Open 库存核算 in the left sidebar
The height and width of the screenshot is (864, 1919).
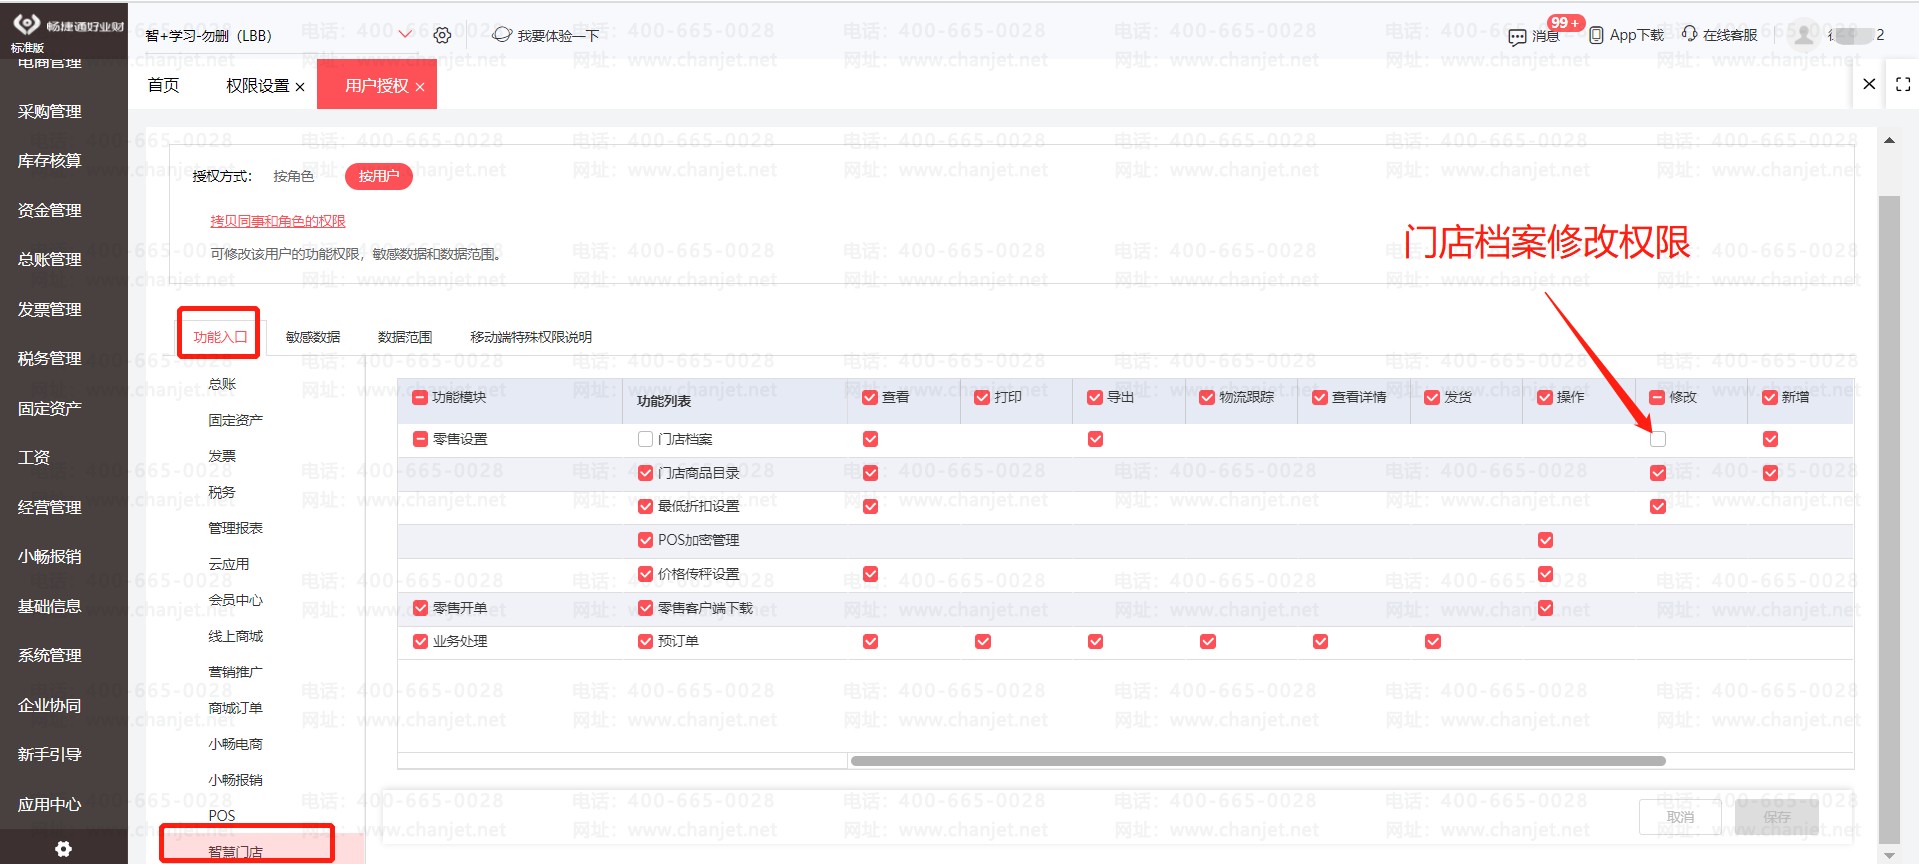(50, 160)
